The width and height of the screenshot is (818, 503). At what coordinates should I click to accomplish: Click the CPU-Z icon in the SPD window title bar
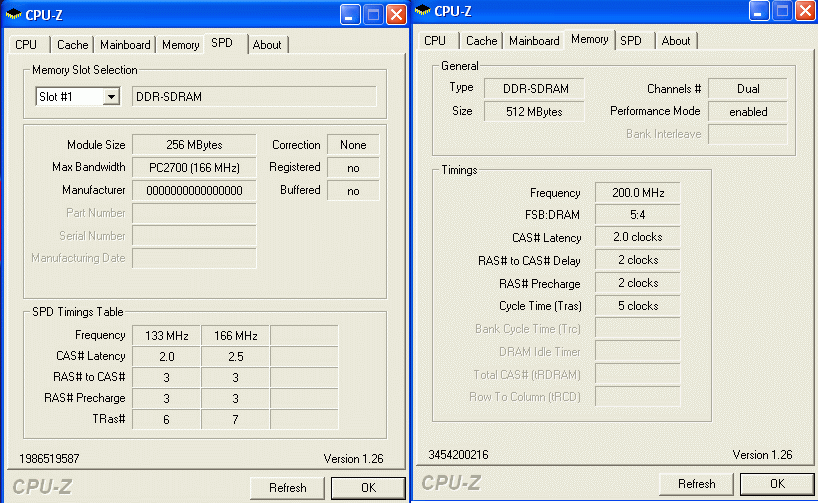click(14, 15)
